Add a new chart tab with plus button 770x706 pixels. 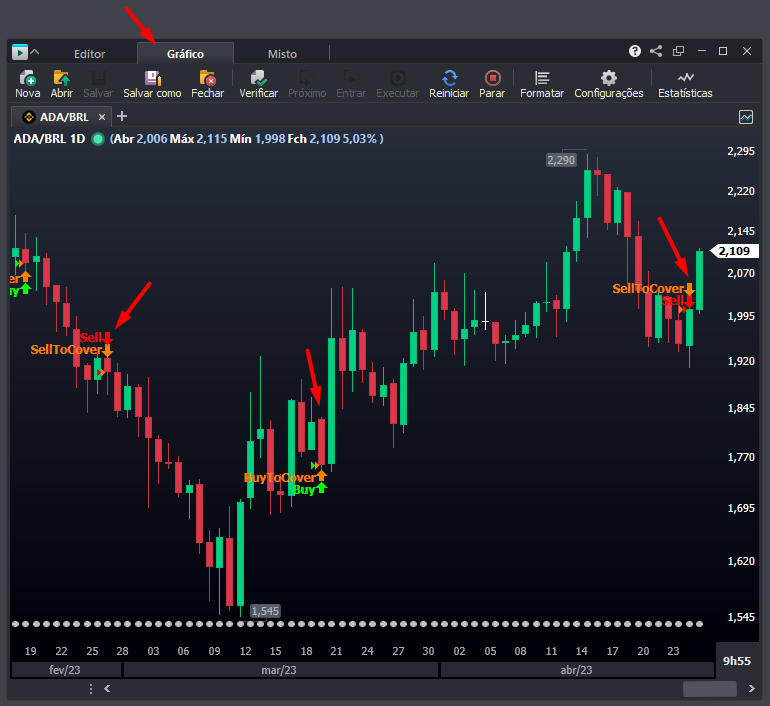[x=123, y=117]
